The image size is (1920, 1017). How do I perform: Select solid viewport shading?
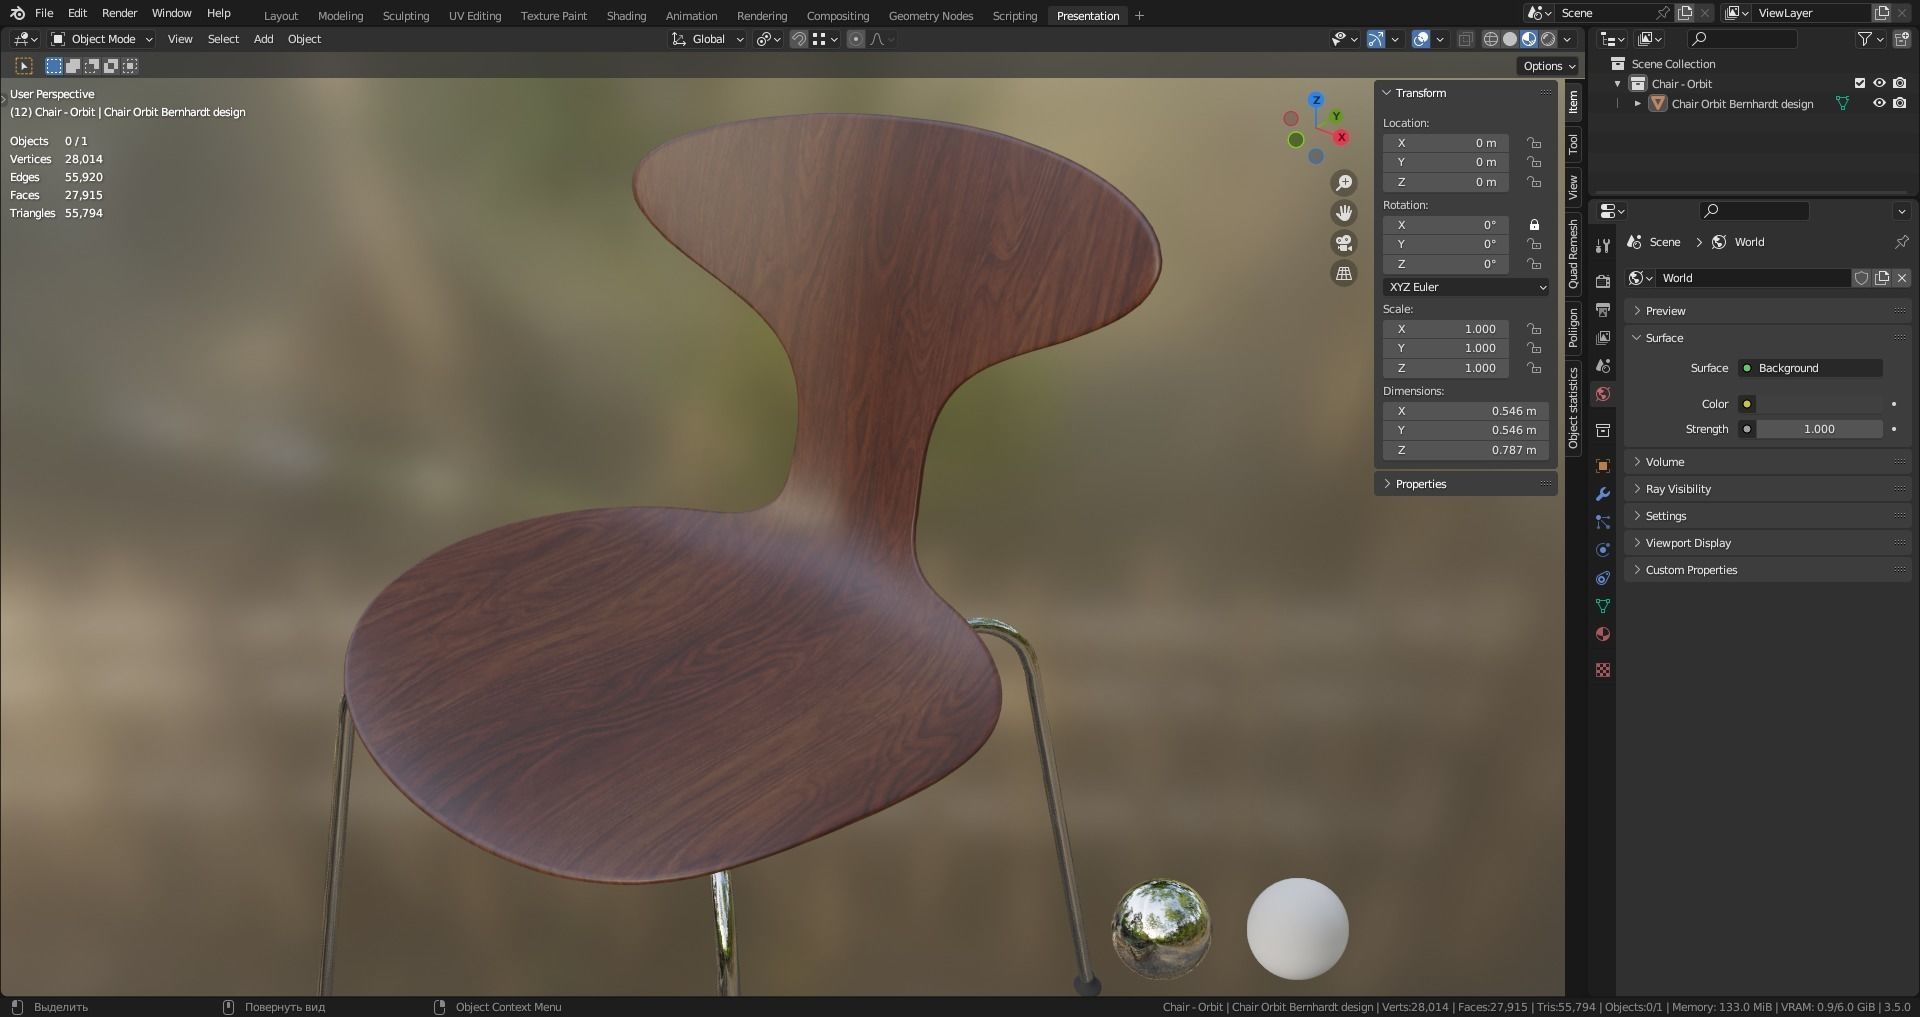(1510, 39)
